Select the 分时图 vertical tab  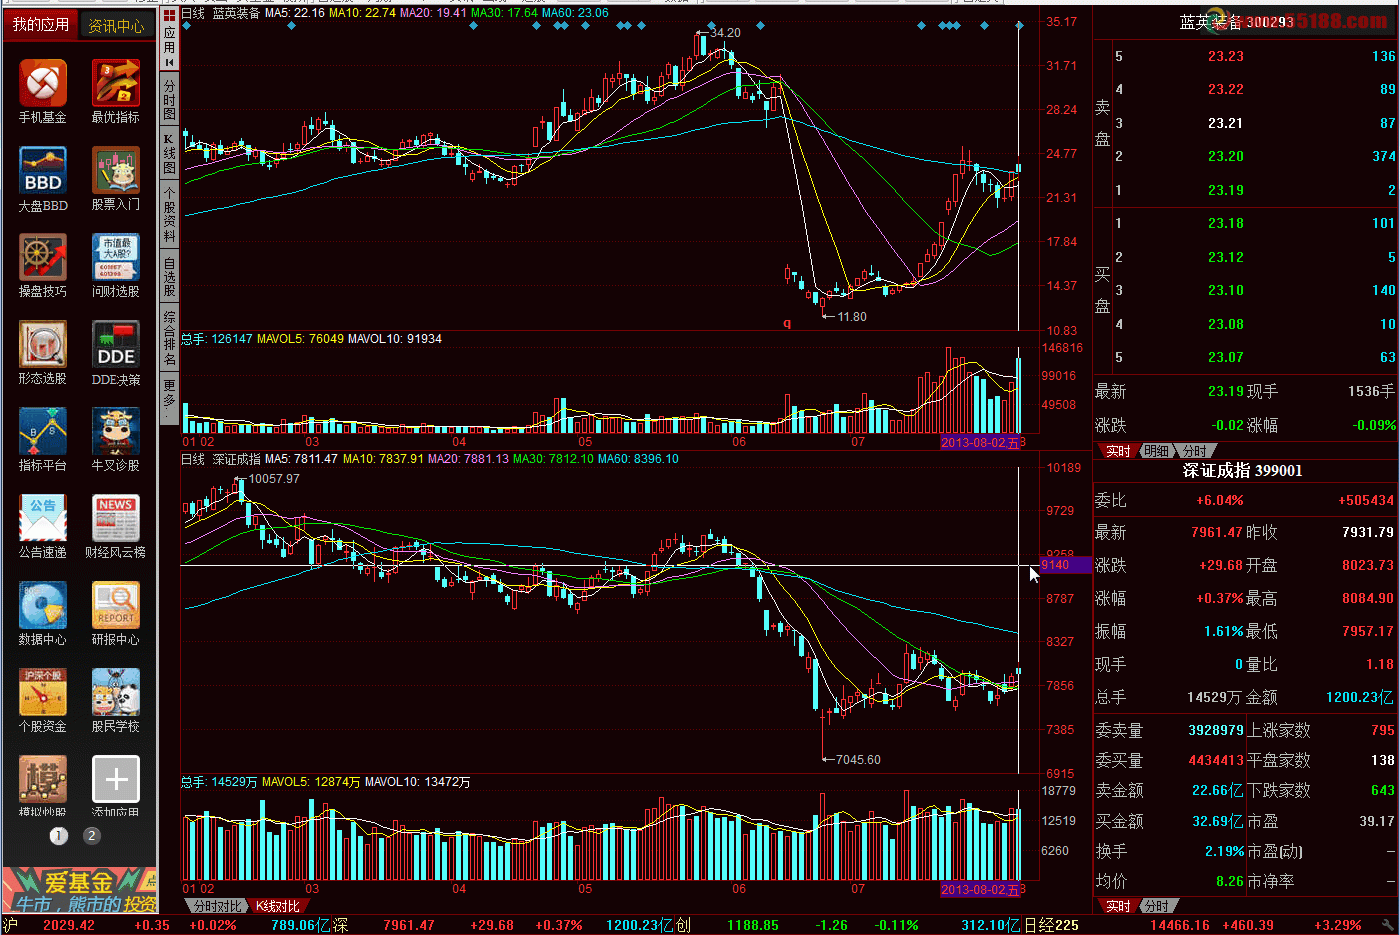tap(169, 100)
